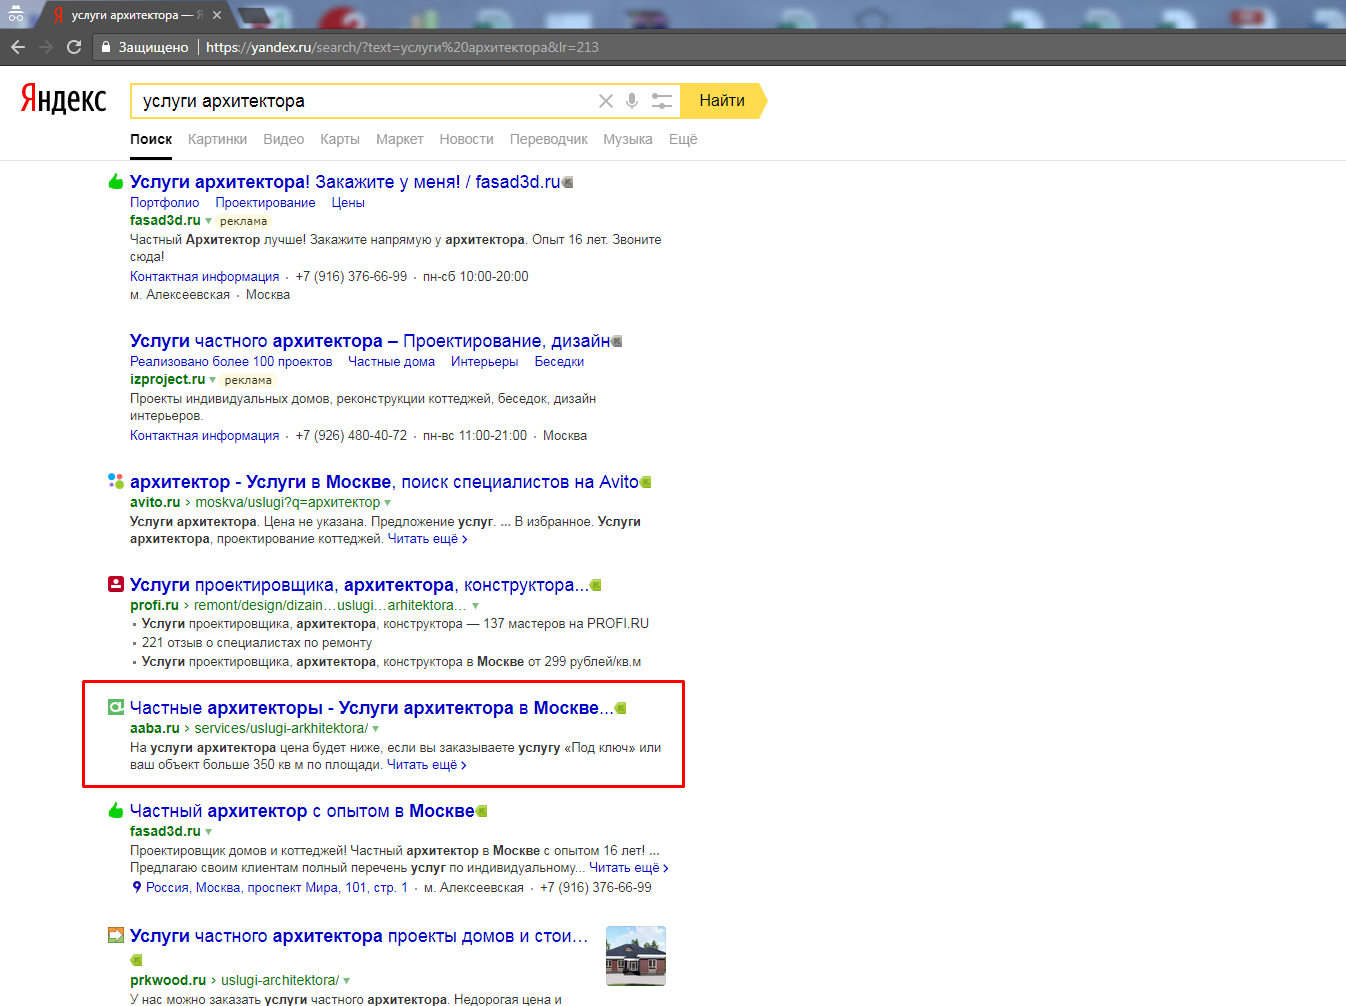Click the house thumbnail in prkwood.ru result
Screen dimensions: 1346x1006
click(x=636, y=956)
